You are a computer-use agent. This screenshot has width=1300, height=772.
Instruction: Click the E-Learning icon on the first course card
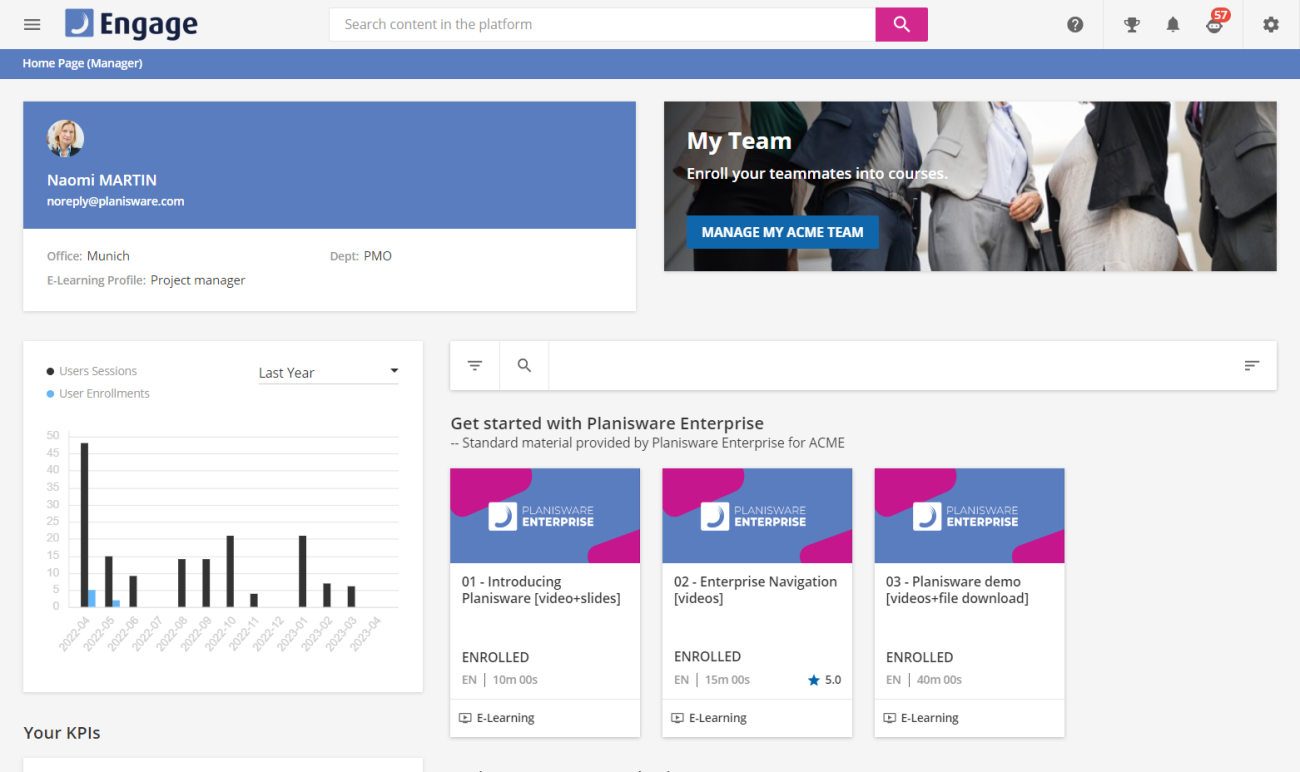(464, 717)
